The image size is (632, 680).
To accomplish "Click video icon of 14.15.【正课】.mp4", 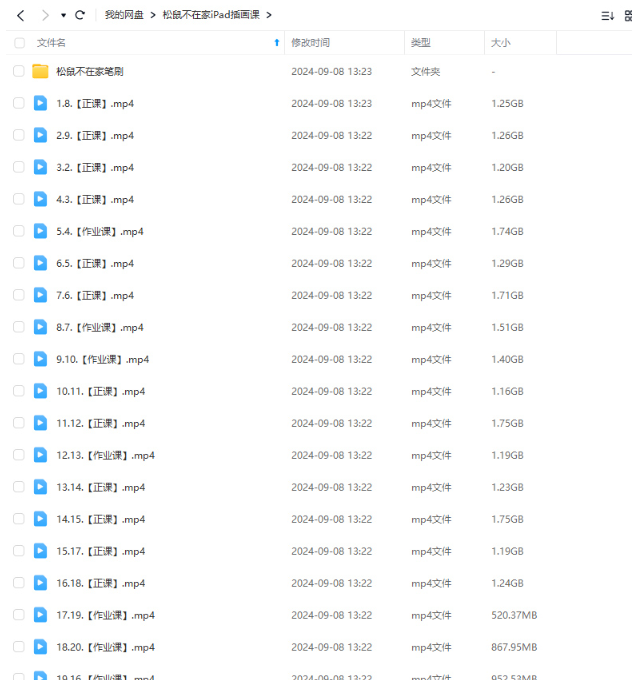I will (x=40, y=519).
